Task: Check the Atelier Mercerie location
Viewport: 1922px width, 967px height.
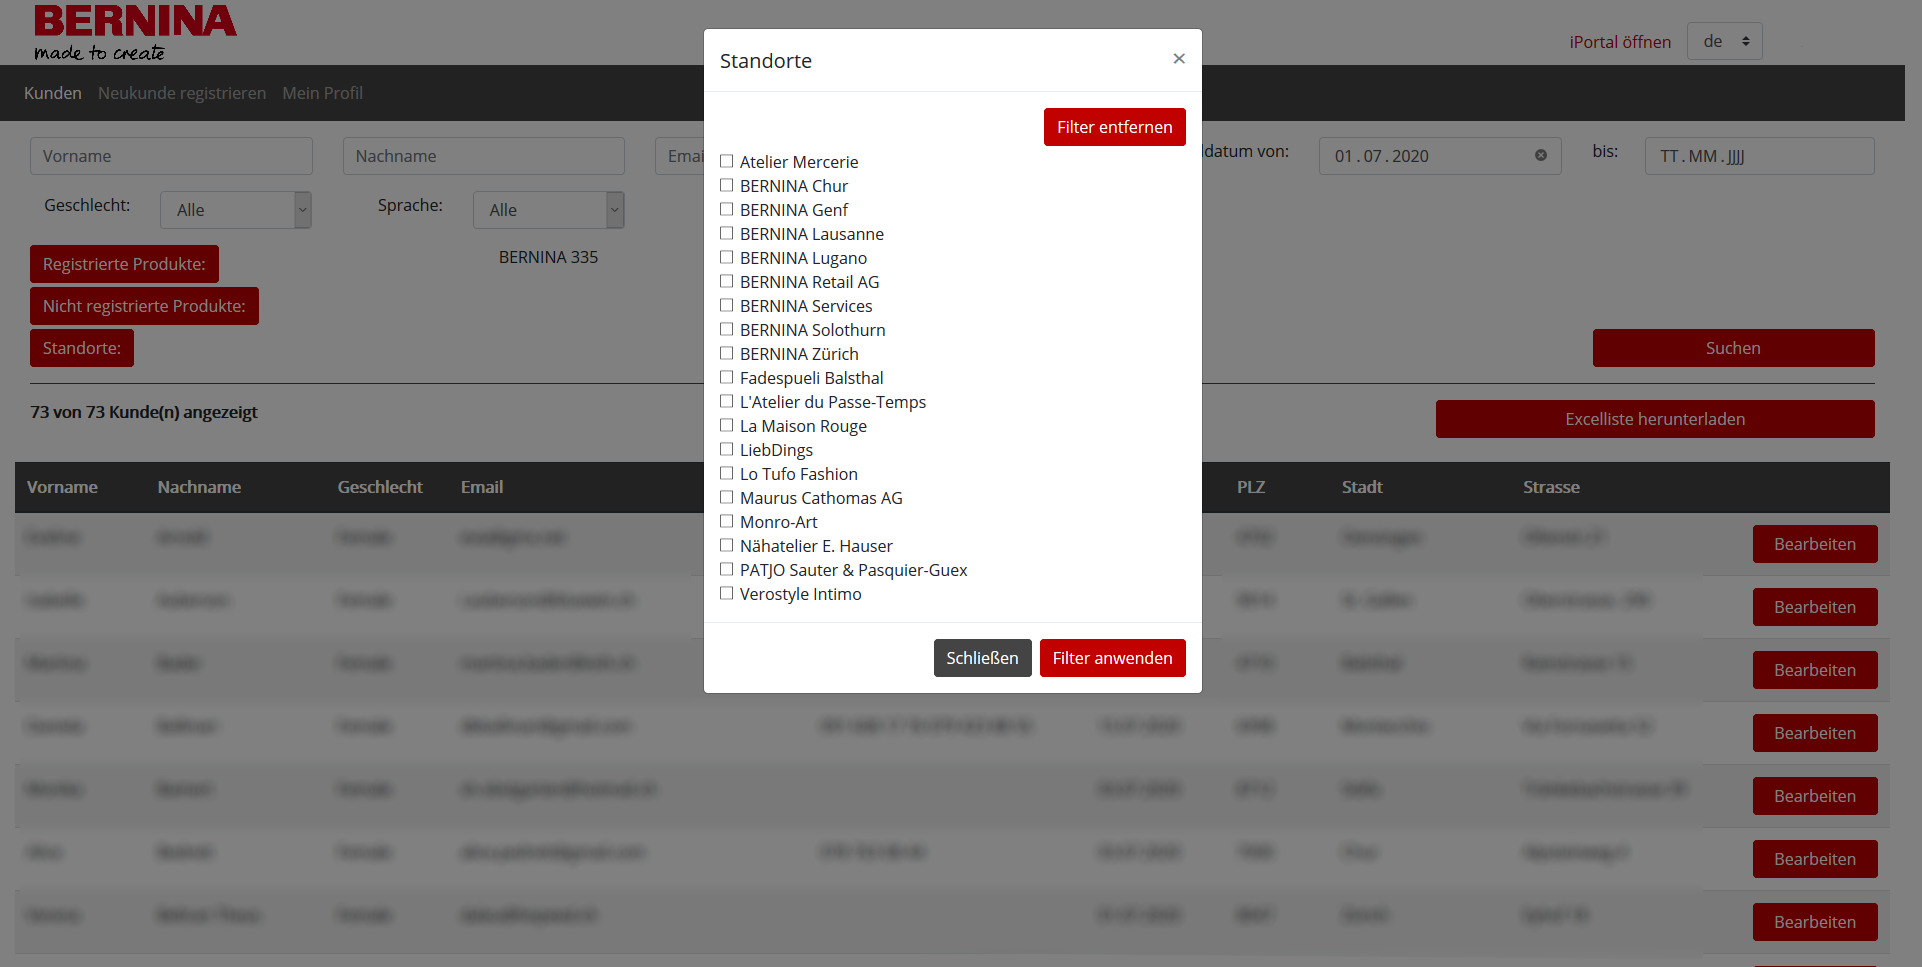Action: pos(727,161)
